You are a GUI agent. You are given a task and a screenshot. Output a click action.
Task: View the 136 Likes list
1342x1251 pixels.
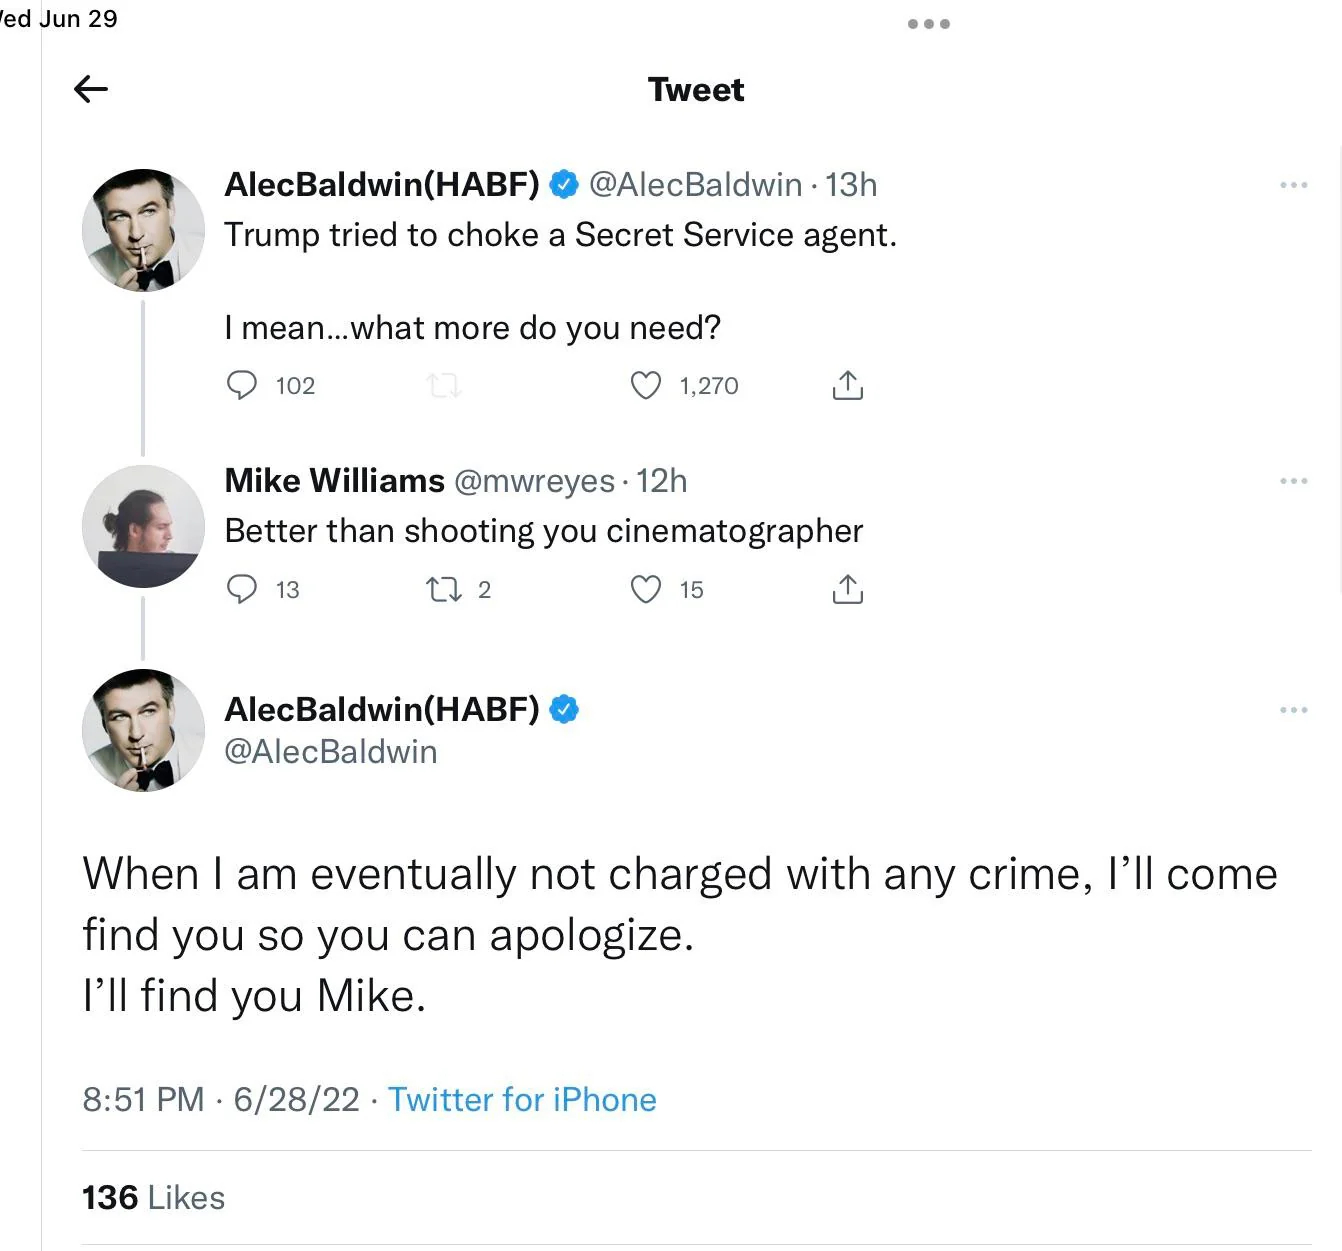153,1197
